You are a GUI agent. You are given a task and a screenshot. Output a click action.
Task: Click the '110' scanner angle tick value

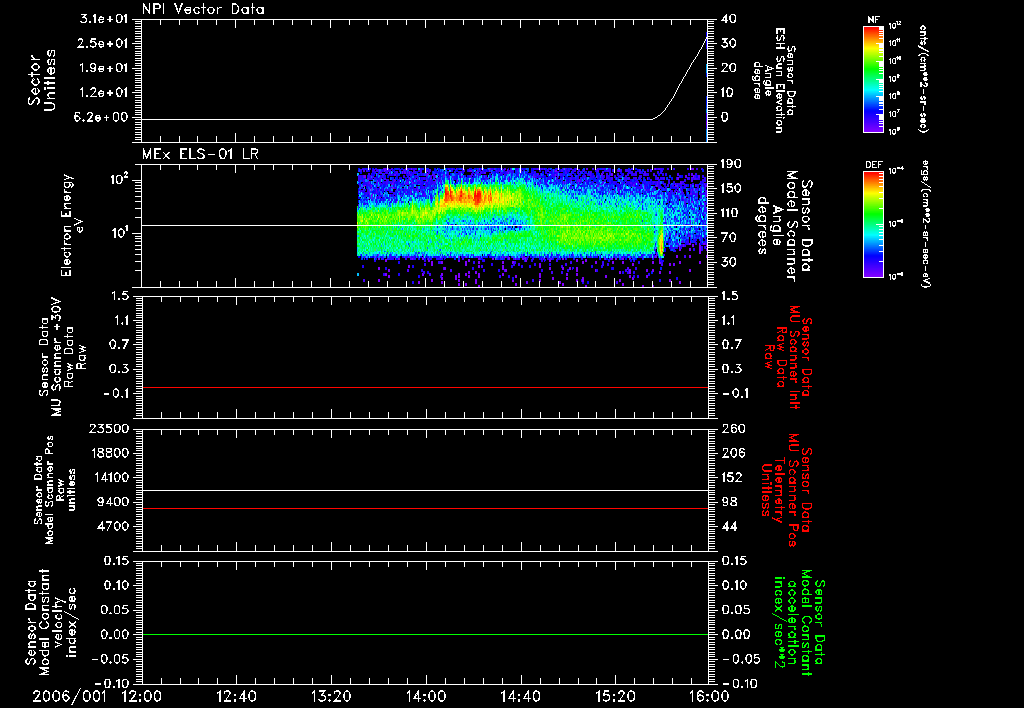tap(731, 213)
